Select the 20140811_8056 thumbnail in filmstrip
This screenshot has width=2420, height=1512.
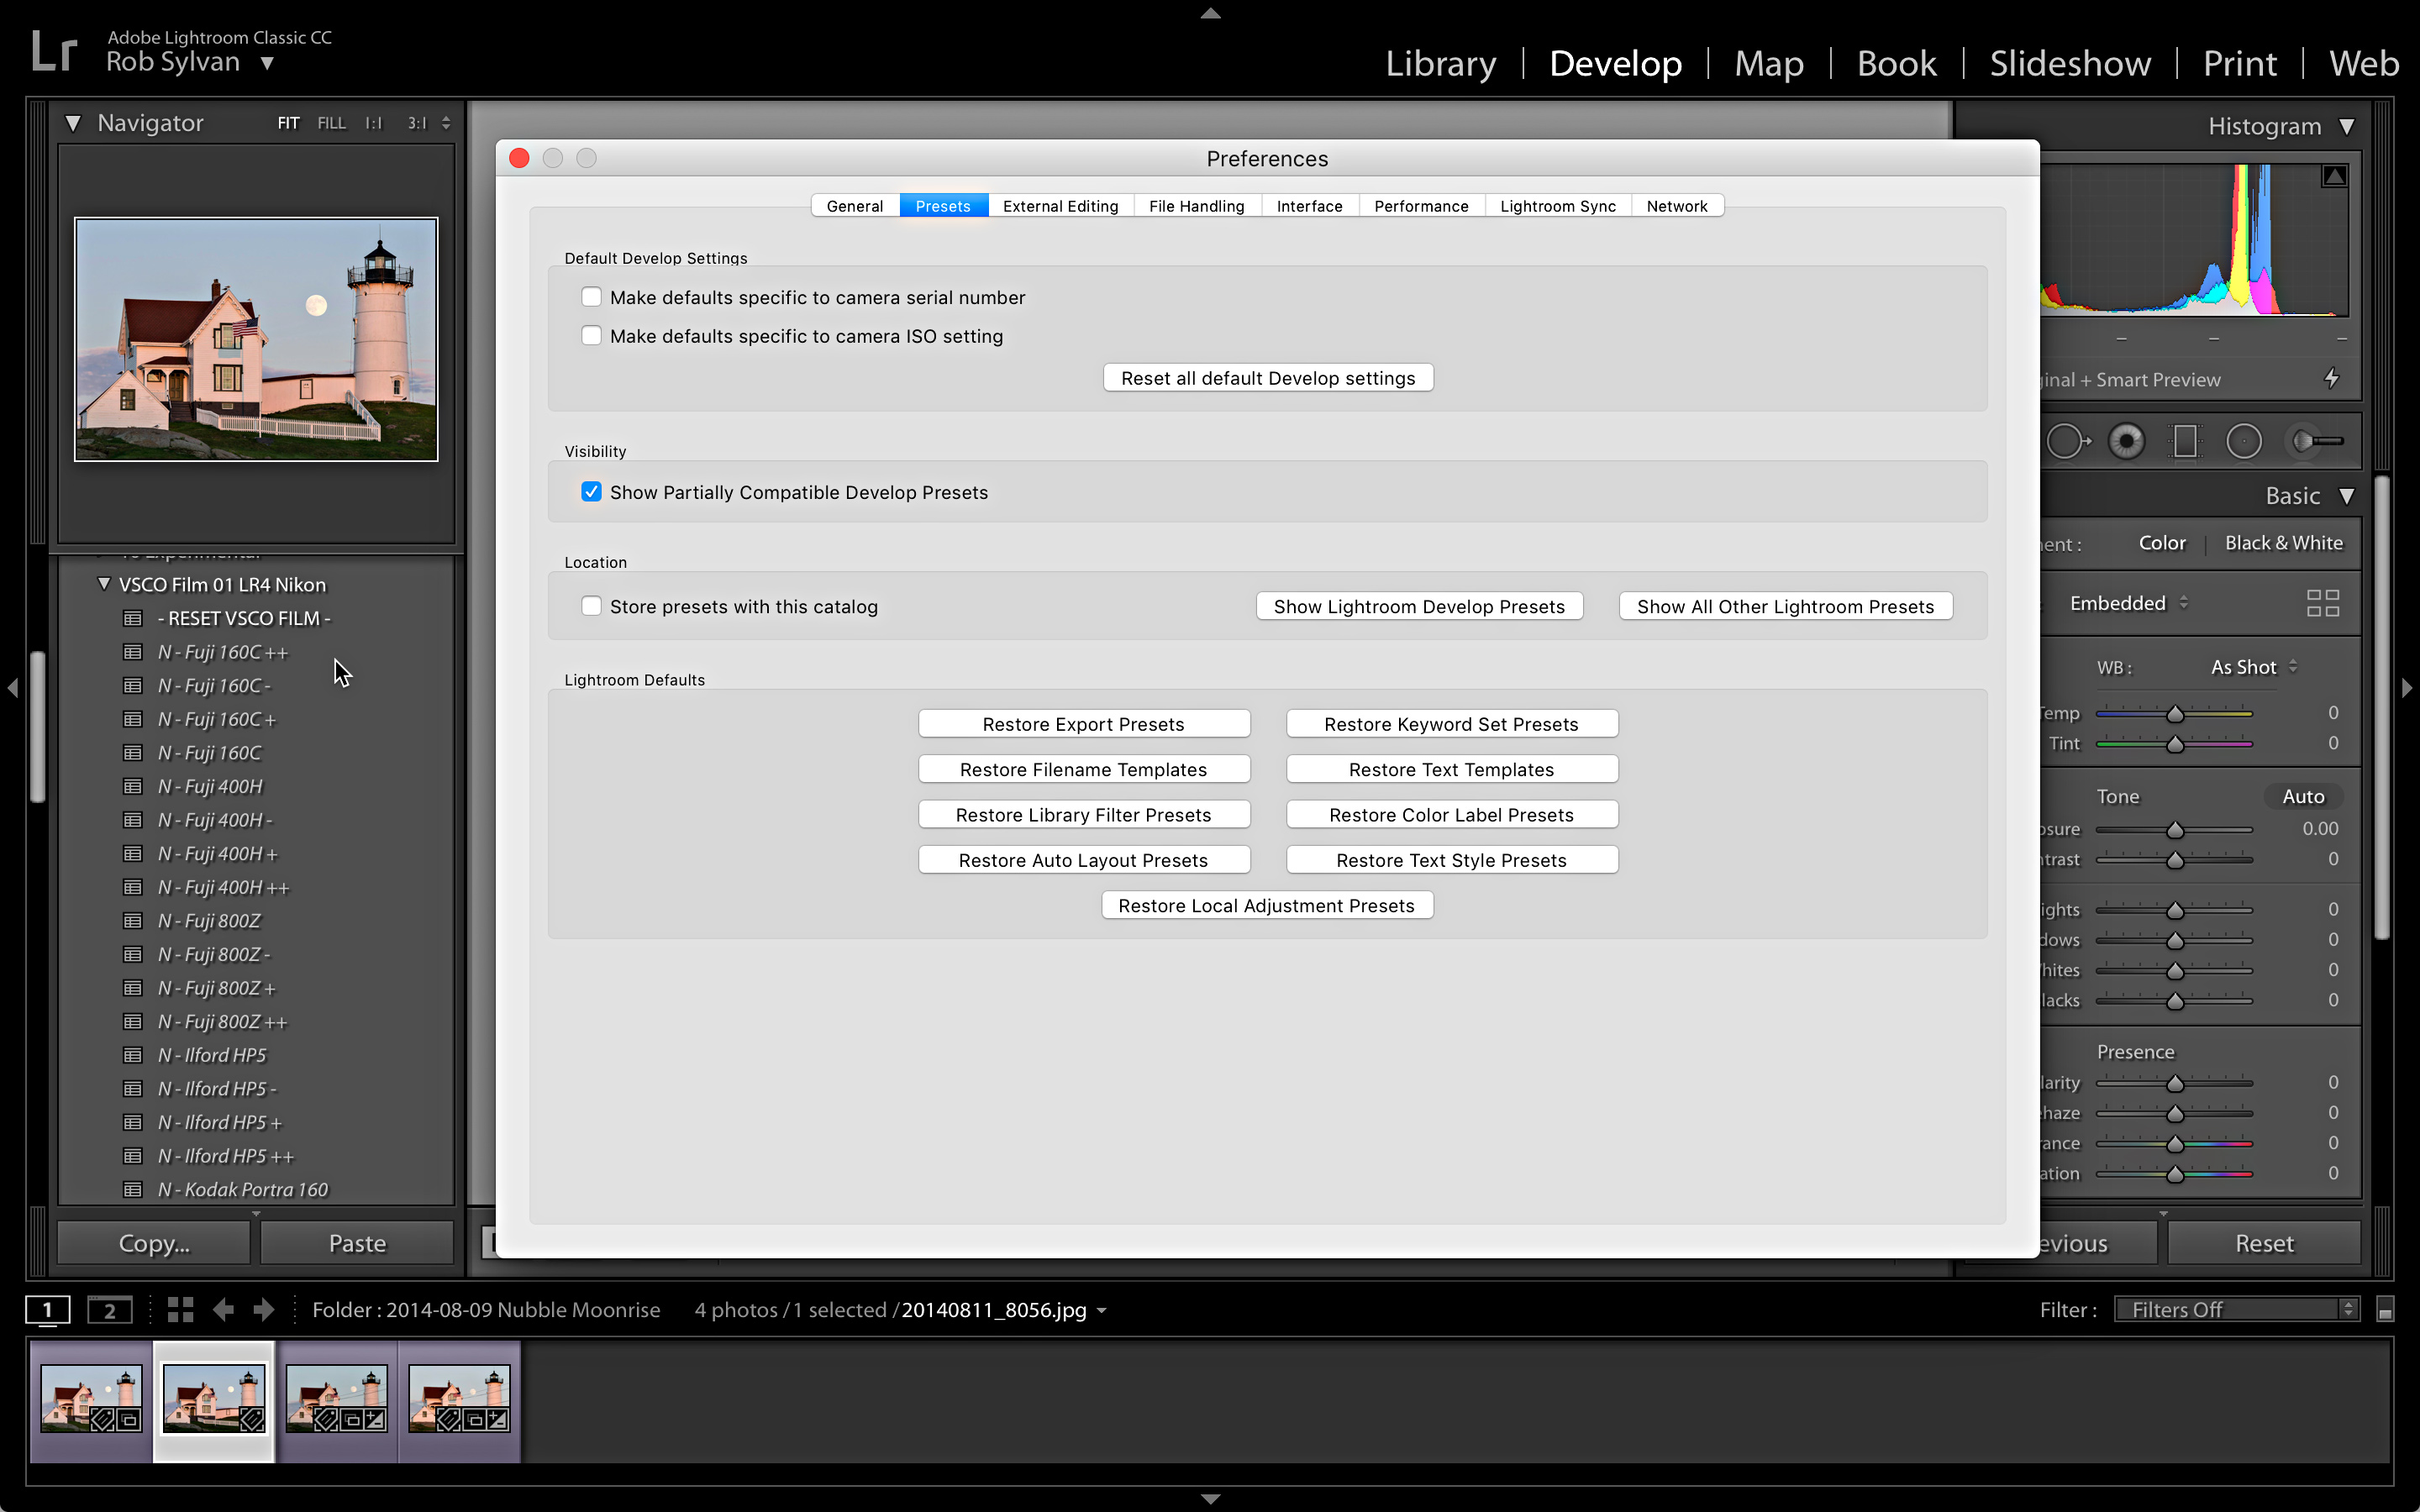coord(213,1394)
